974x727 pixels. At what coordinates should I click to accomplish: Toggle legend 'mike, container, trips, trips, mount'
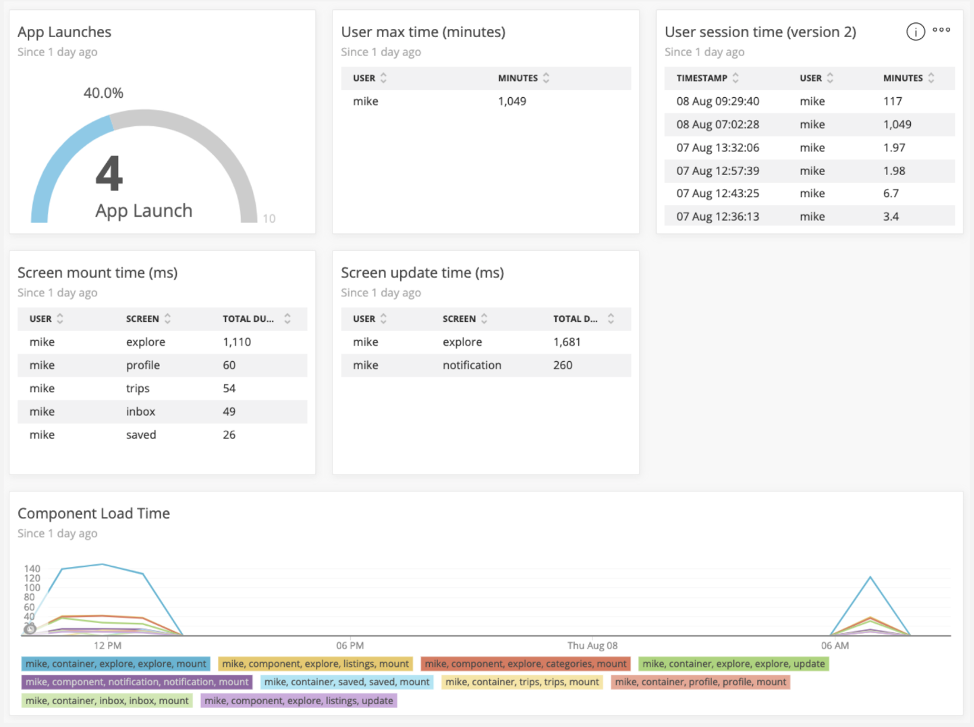(x=522, y=682)
